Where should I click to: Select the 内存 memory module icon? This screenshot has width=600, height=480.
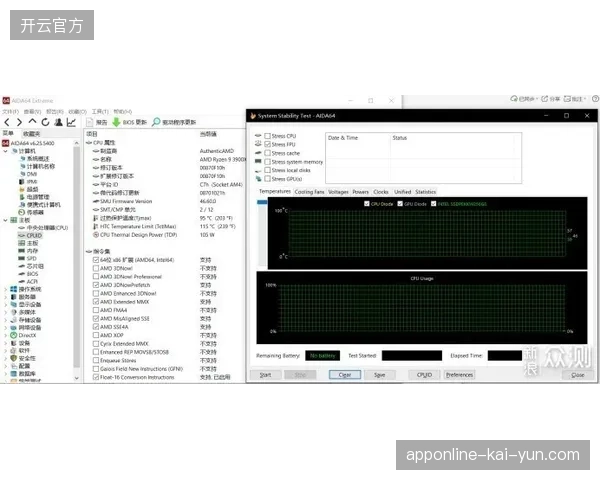tap(22, 251)
